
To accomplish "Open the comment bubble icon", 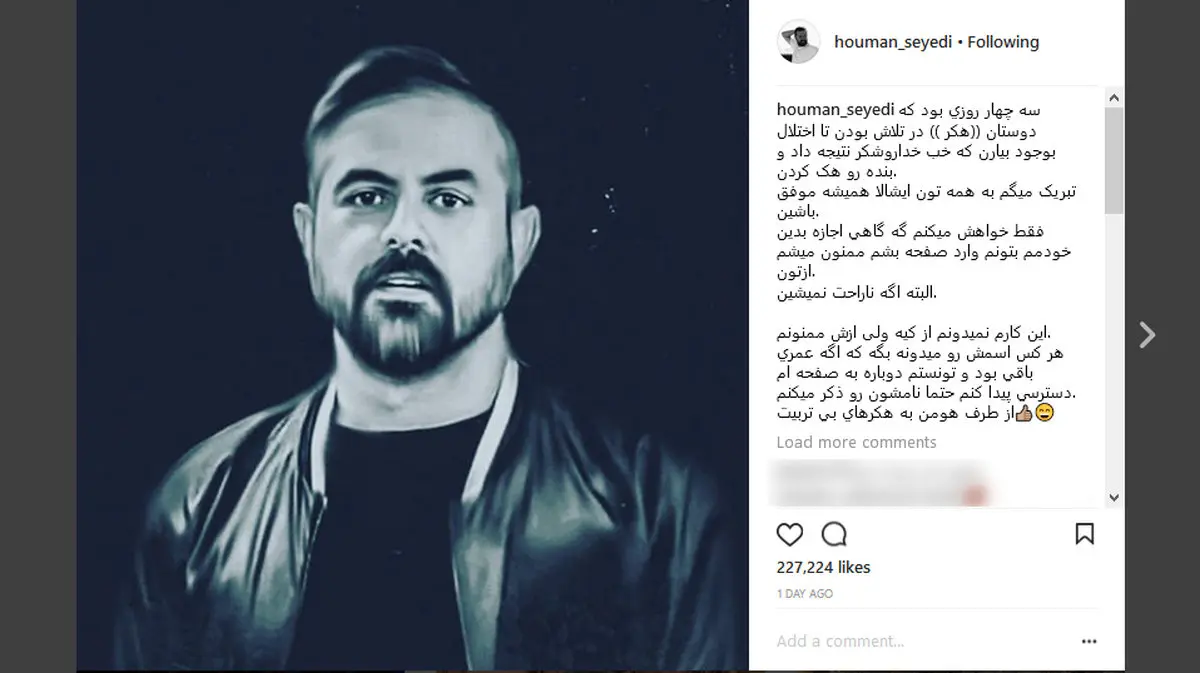I will click(x=834, y=534).
